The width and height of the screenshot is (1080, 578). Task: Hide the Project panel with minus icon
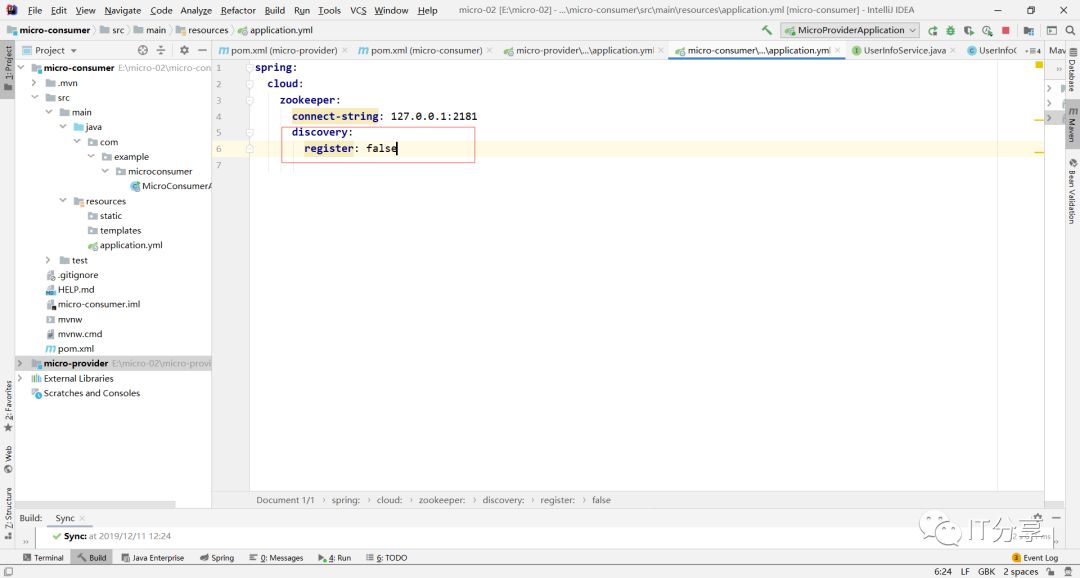[202, 50]
